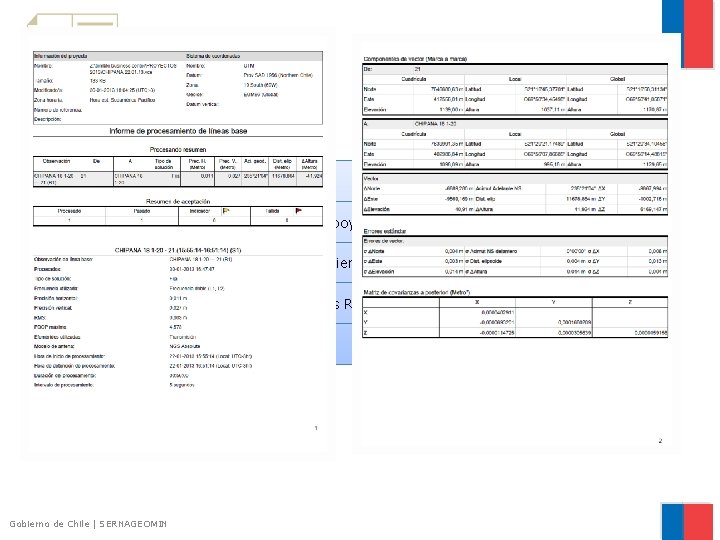This screenshot has height=540, width=720.
Task: Click page number 2 of the right report
Action: click(660, 441)
